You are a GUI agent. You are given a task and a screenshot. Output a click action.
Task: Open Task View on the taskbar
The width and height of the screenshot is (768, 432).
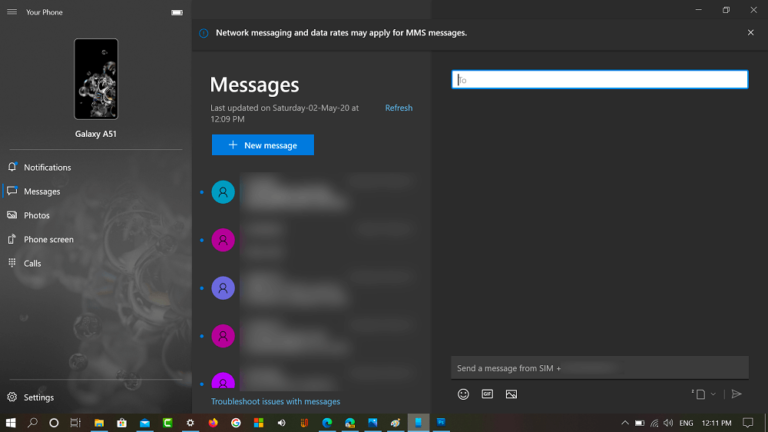point(75,423)
